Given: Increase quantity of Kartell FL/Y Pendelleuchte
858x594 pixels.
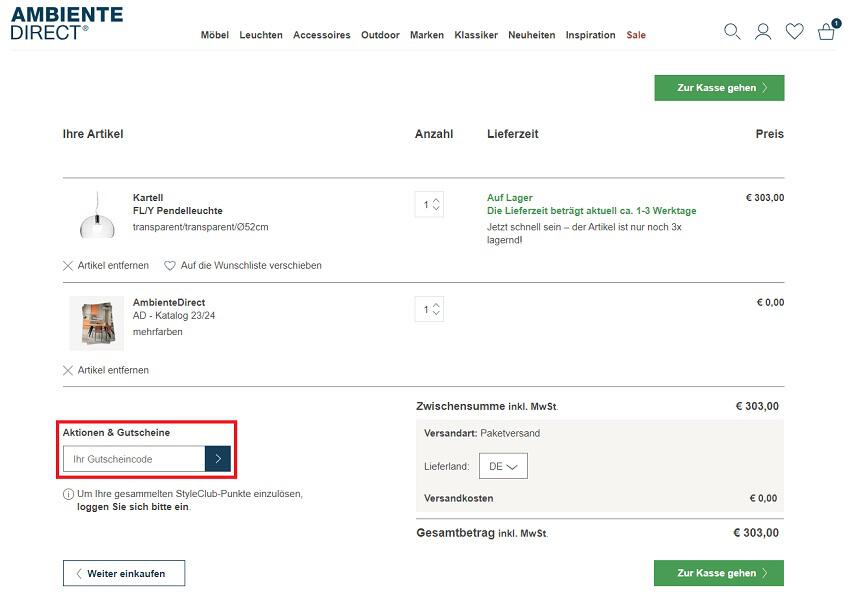Looking at the screenshot, I should (436, 200).
